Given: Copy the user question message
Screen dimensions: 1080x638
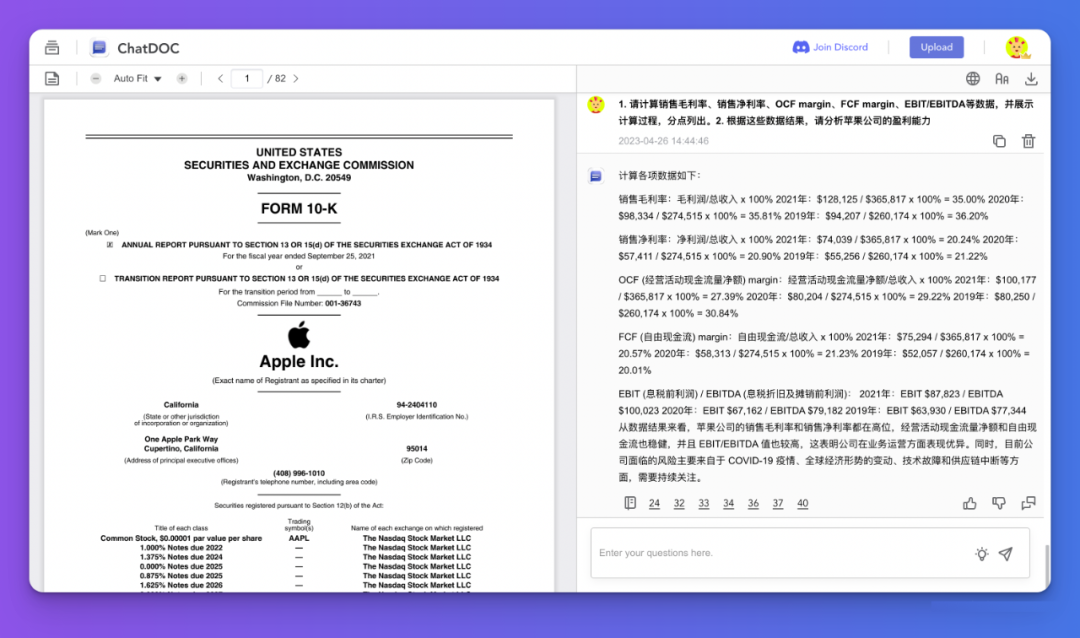Looking at the screenshot, I should pos(999,141).
